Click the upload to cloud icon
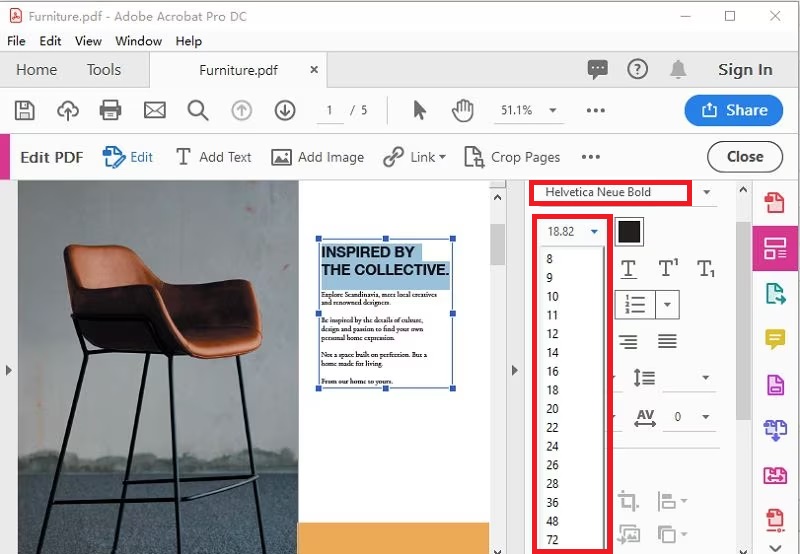This screenshot has height=554, width=800. pos(68,110)
